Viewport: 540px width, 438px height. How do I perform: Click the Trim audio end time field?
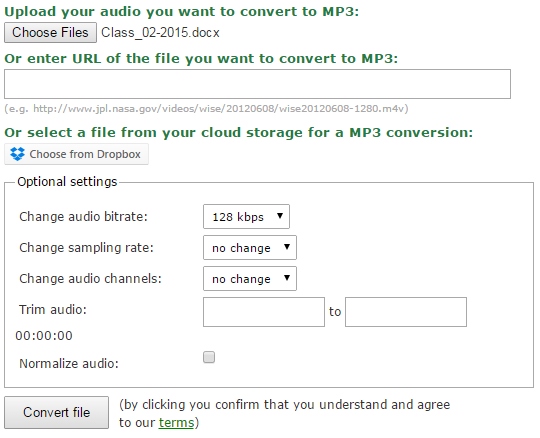[406, 312]
